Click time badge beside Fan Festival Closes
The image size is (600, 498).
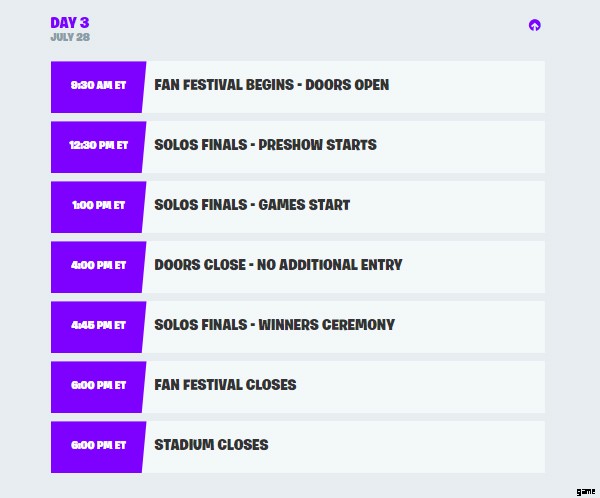[x=98, y=386]
